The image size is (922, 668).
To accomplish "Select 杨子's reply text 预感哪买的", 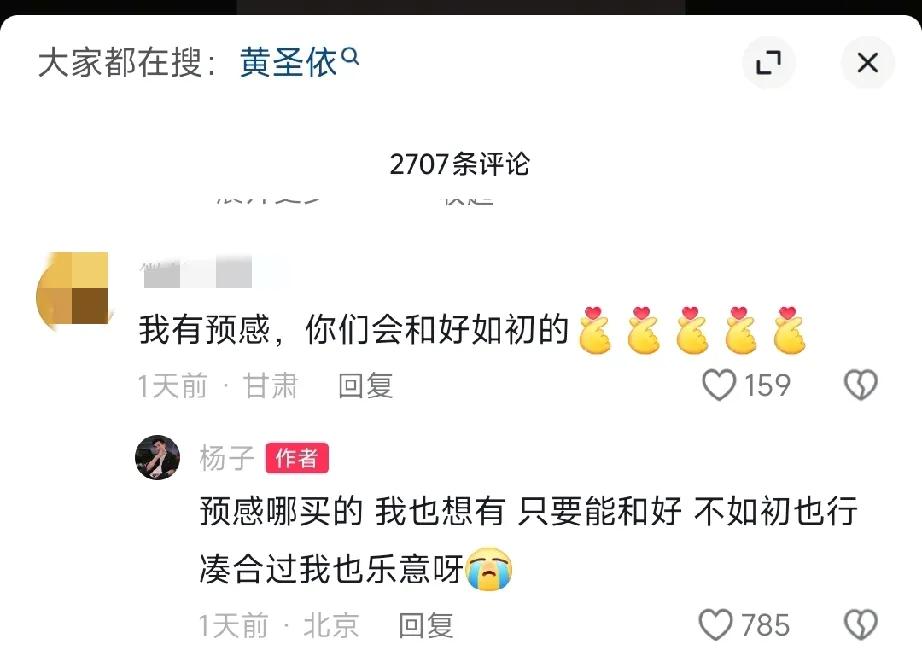I will coord(281,510).
